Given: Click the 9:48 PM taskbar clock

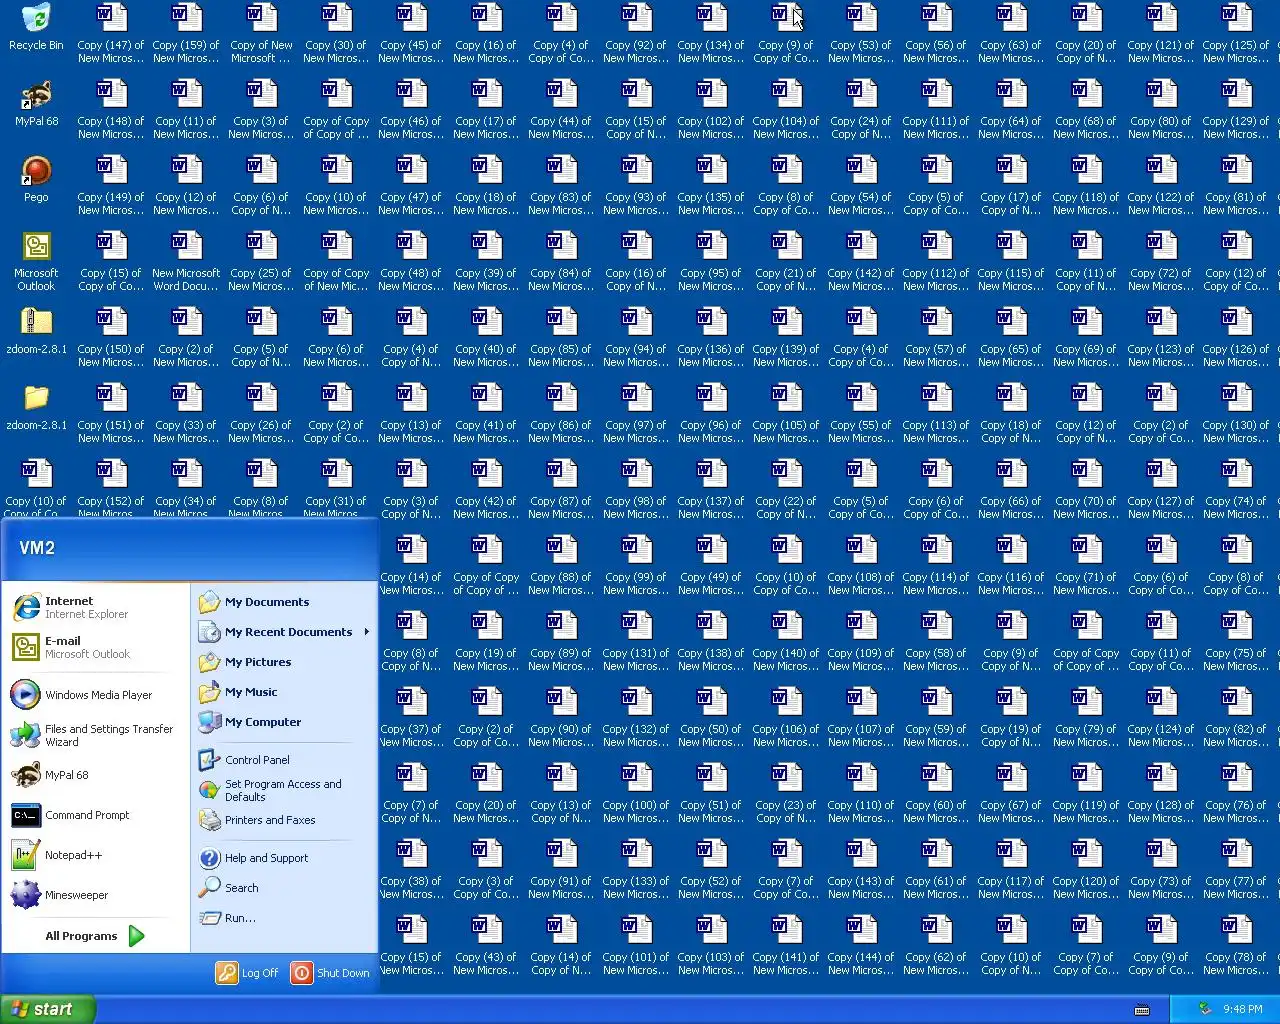Looking at the screenshot, I should 1243,1009.
